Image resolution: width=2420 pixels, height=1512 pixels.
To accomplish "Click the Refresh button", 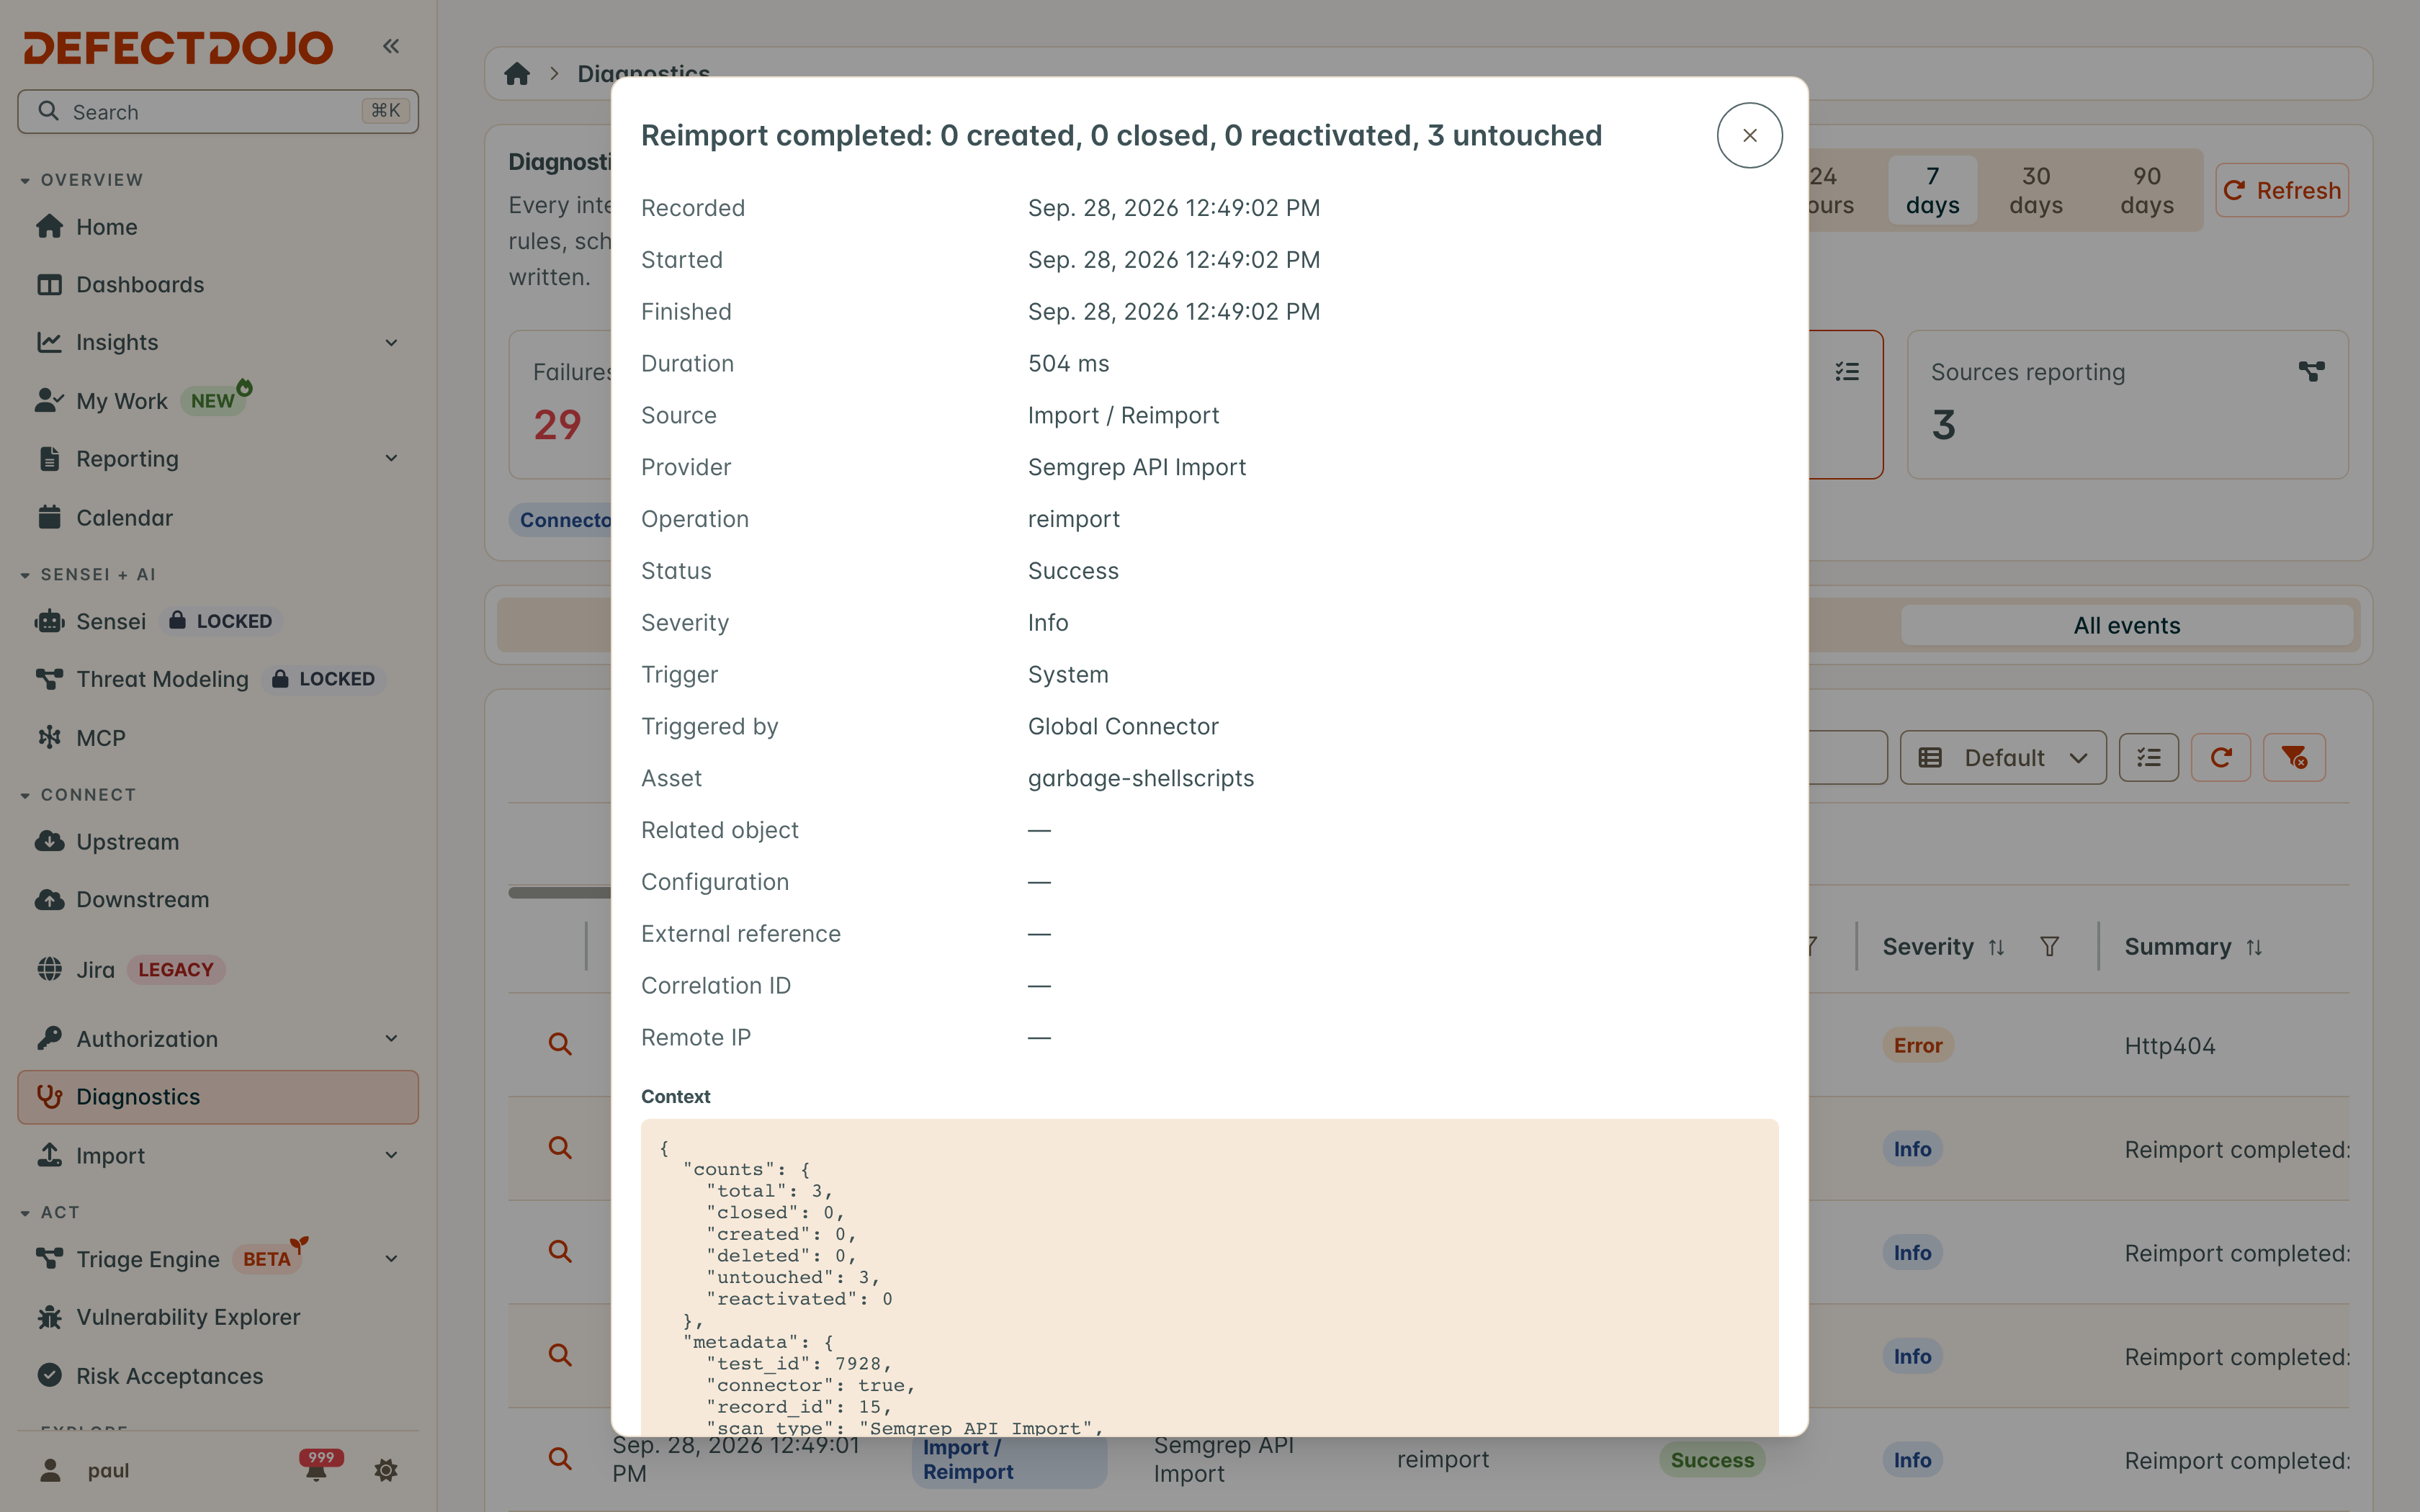I will 2282,190.
